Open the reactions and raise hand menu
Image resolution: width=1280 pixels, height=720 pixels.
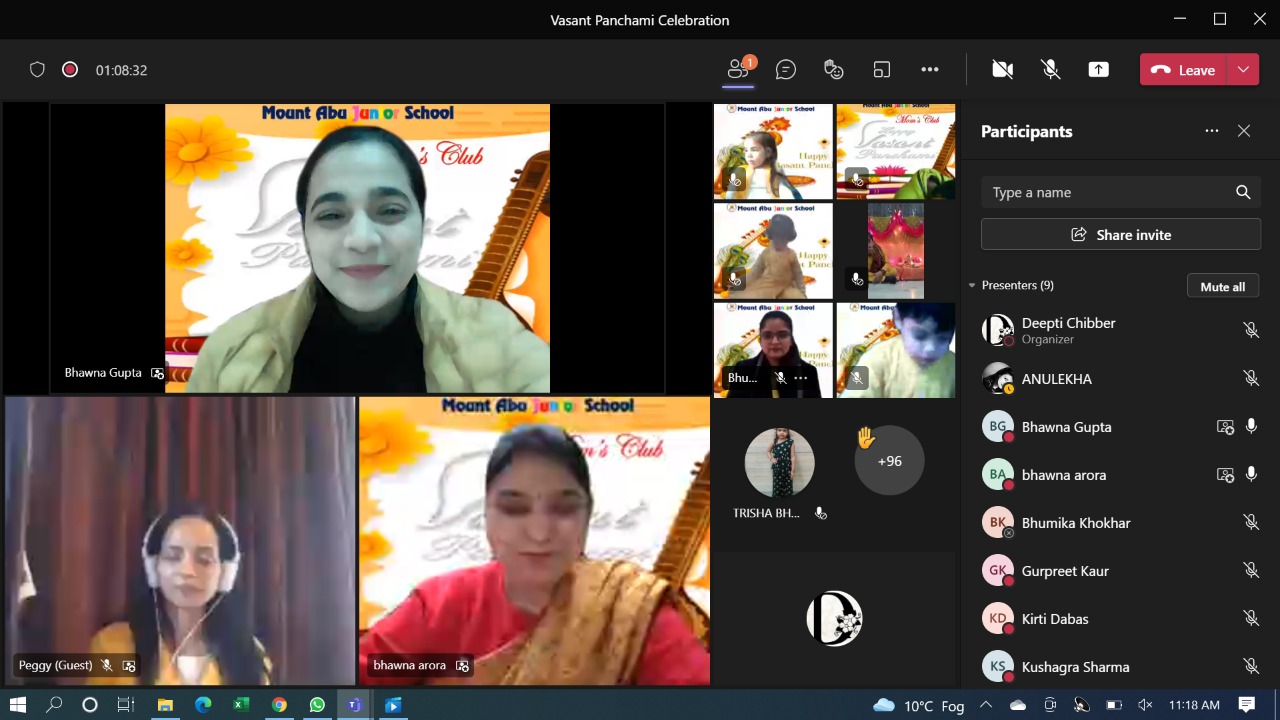[x=833, y=69]
